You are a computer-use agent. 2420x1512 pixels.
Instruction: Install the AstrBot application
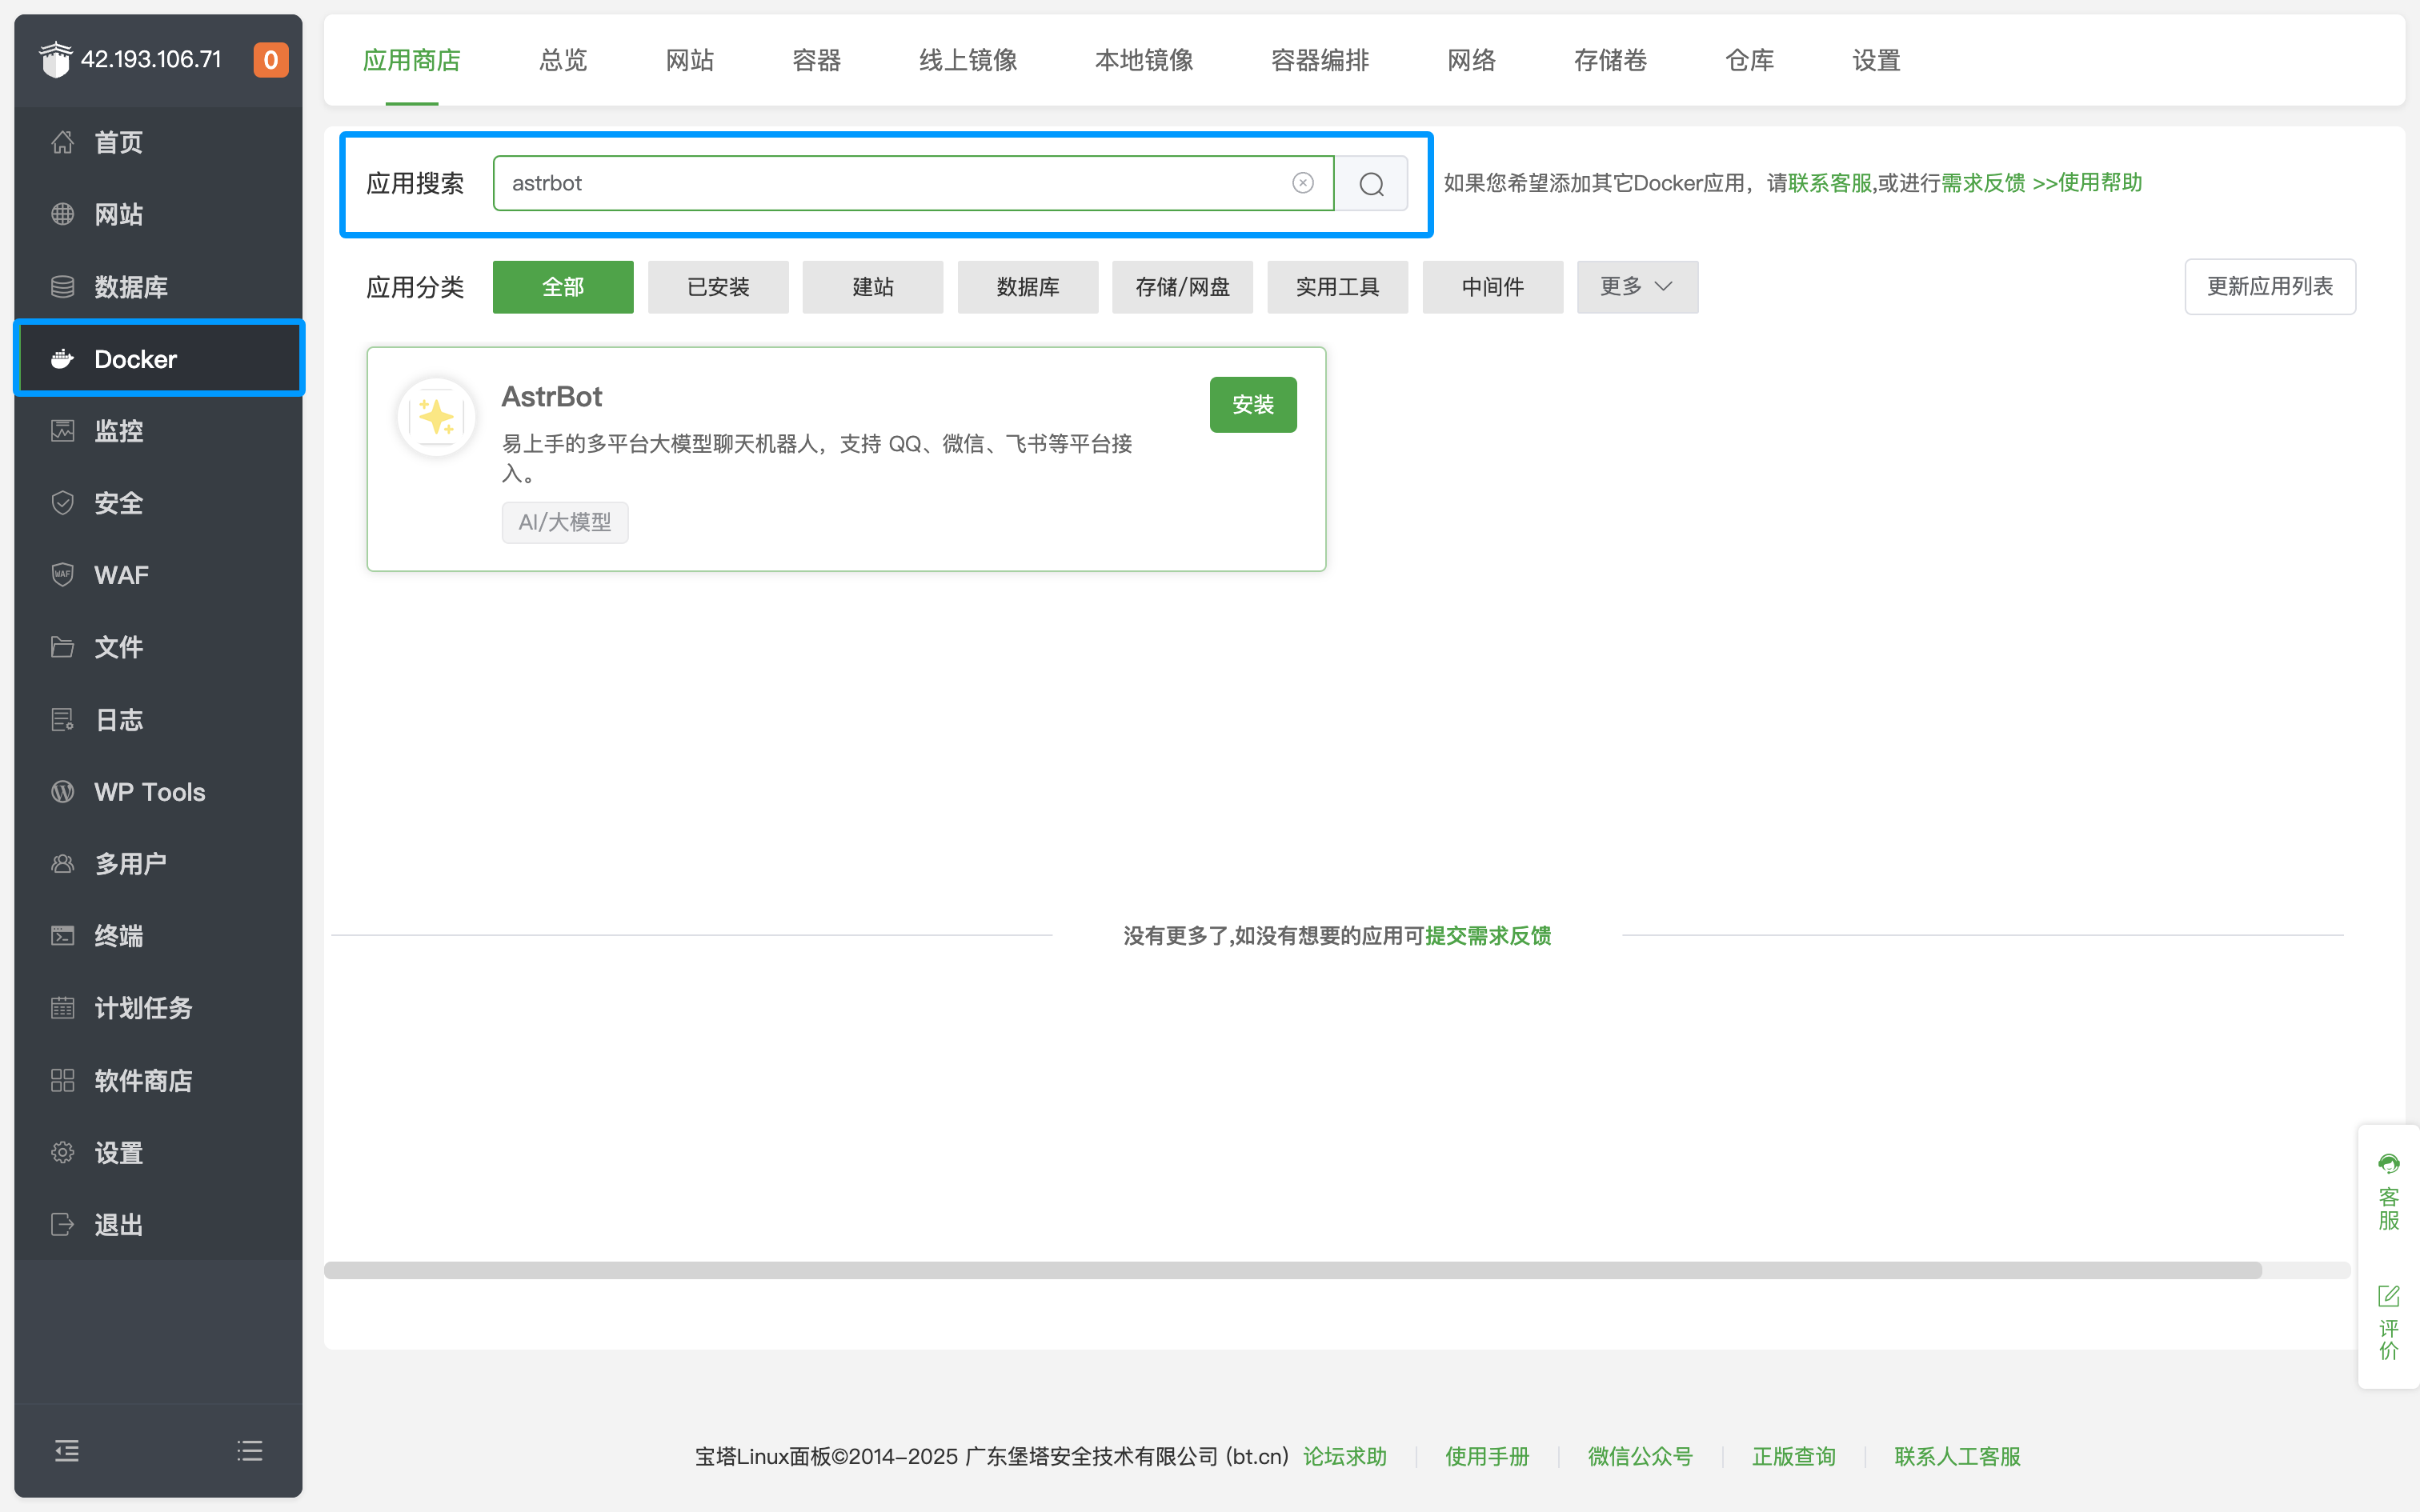pos(1252,405)
